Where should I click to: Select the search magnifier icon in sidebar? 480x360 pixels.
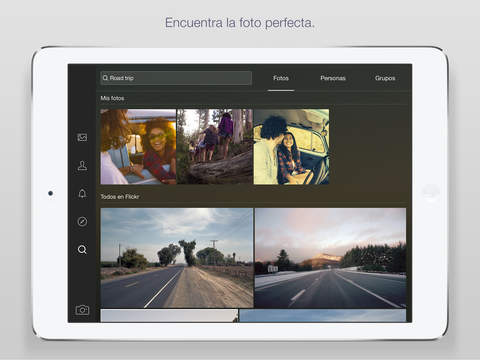[x=82, y=249]
